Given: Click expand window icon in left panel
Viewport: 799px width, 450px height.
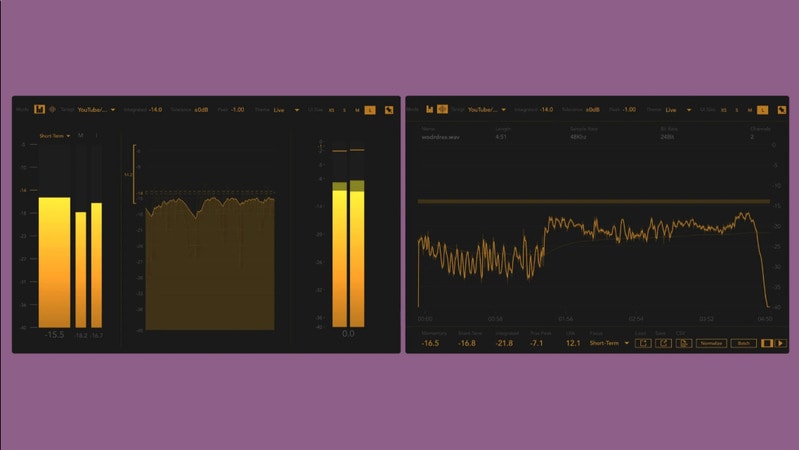Looking at the screenshot, I should (x=389, y=109).
